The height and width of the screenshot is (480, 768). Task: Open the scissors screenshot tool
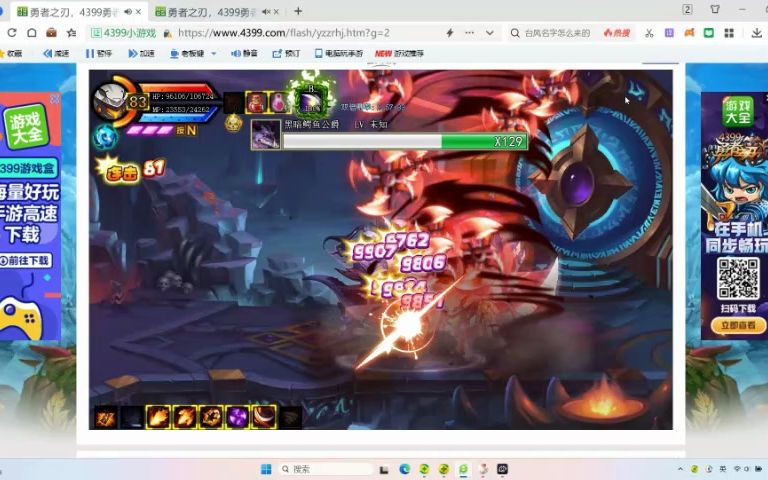click(649, 33)
